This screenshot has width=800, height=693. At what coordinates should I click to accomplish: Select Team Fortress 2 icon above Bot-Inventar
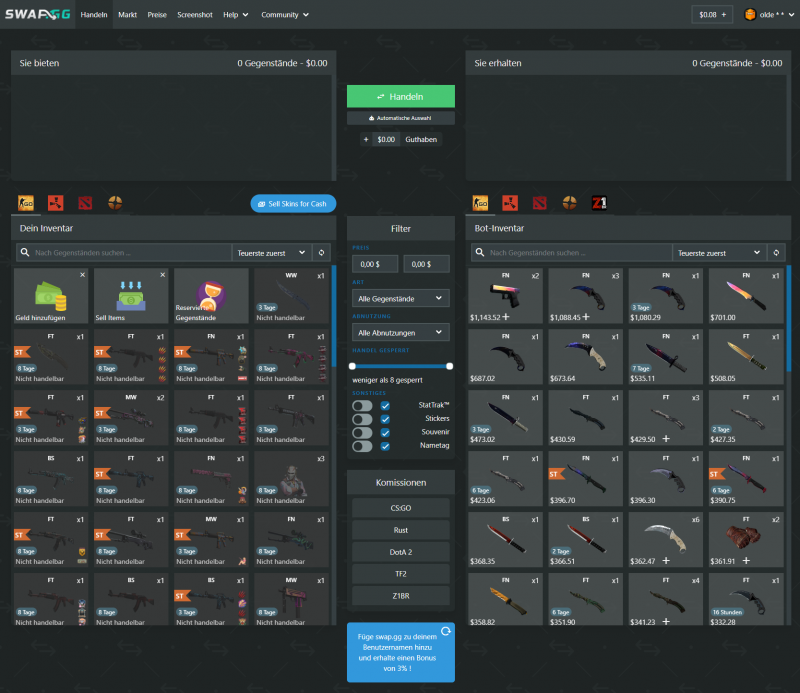tap(570, 203)
